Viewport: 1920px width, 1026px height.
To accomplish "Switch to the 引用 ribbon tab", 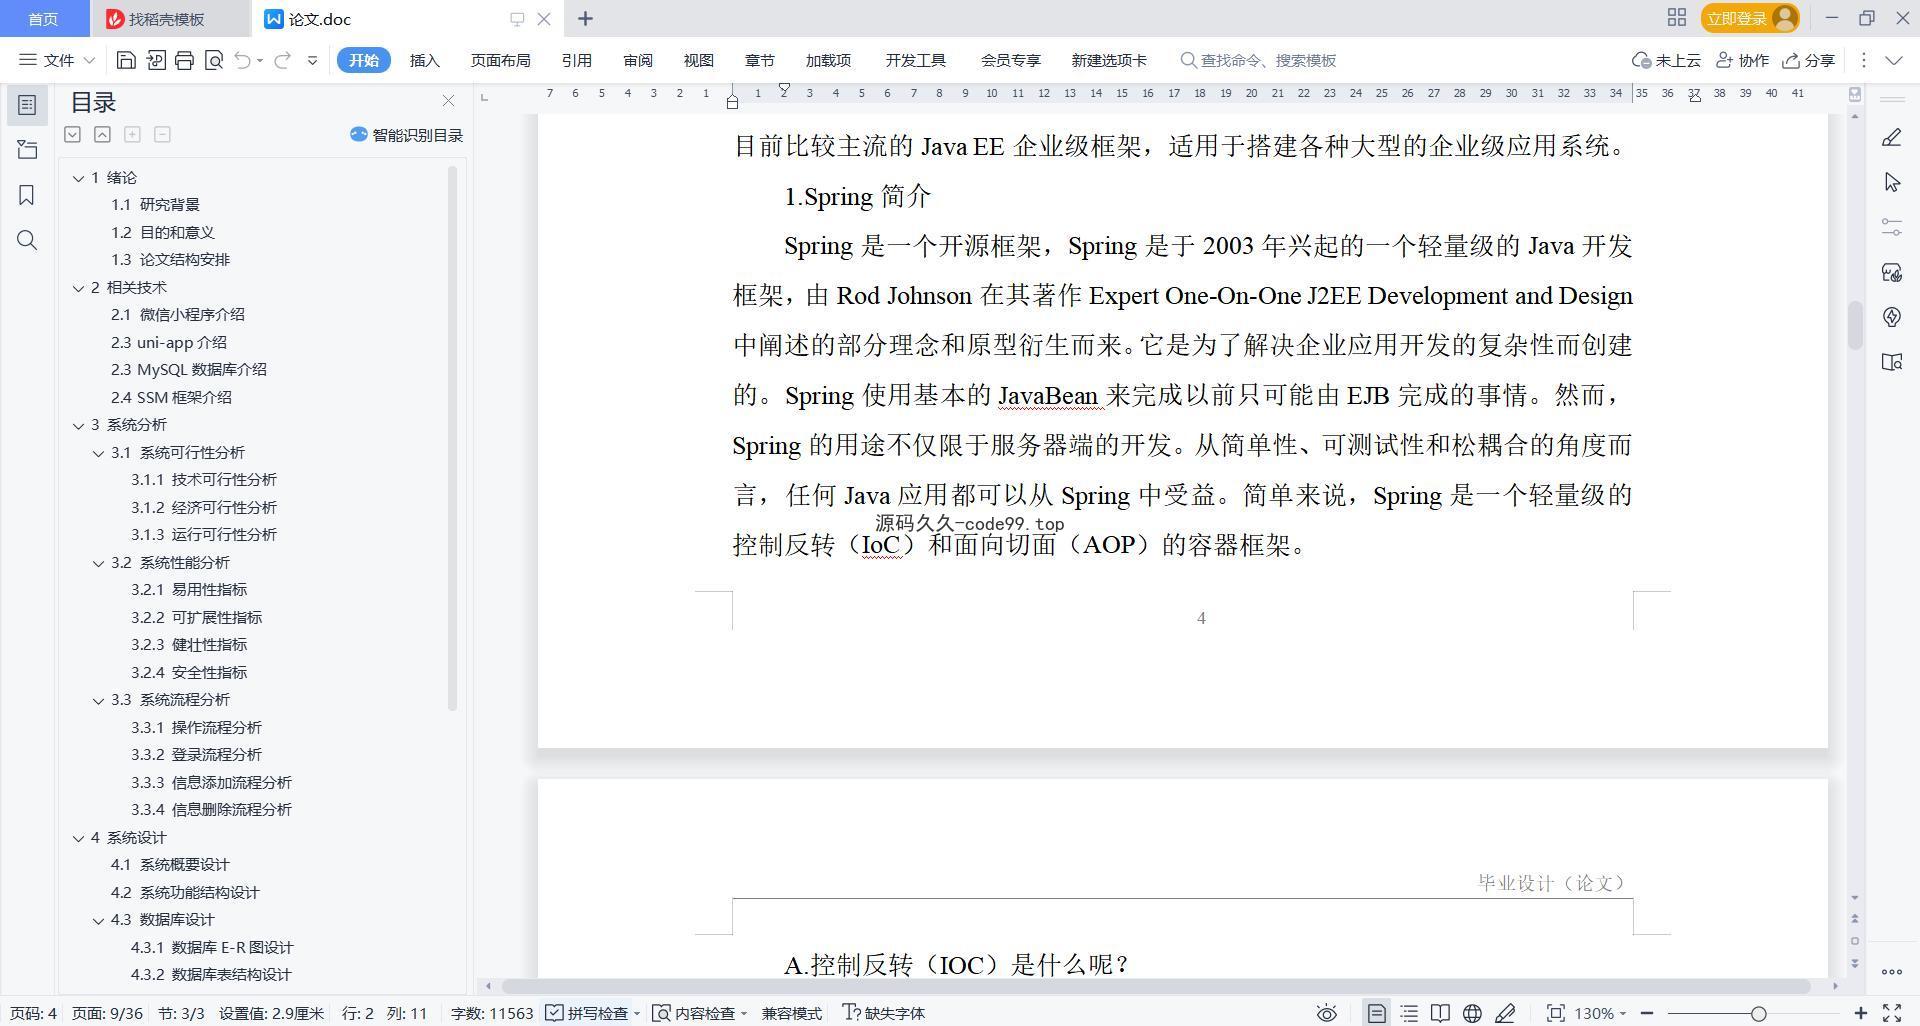I will tap(576, 61).
